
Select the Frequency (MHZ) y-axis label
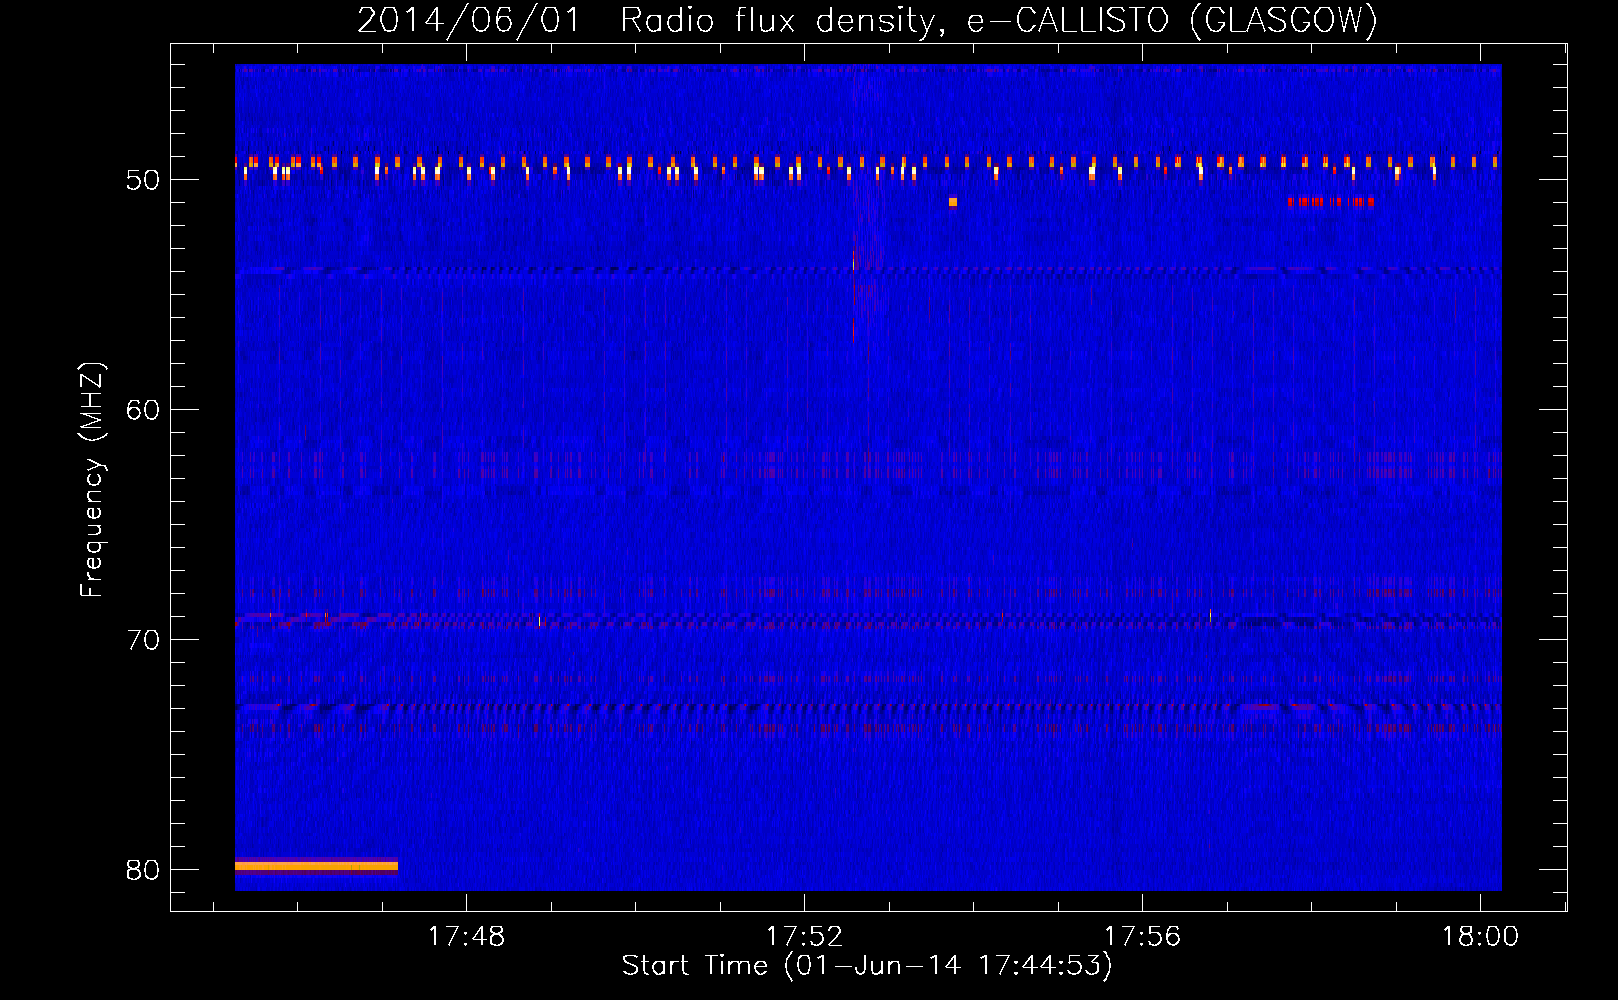[92, 480]
